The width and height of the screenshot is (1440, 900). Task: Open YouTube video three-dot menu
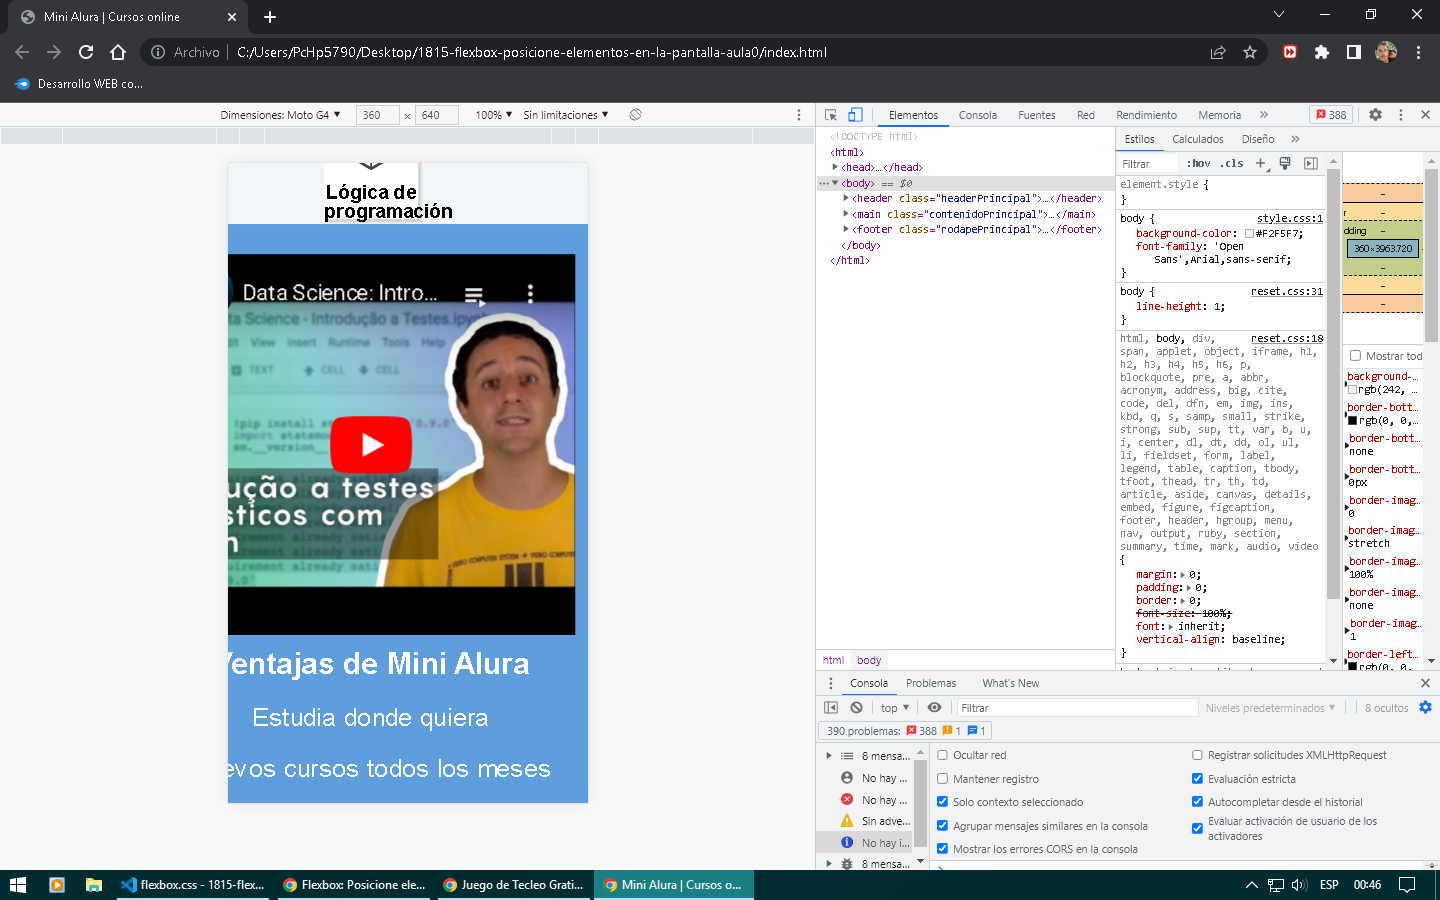pos(530,293)
